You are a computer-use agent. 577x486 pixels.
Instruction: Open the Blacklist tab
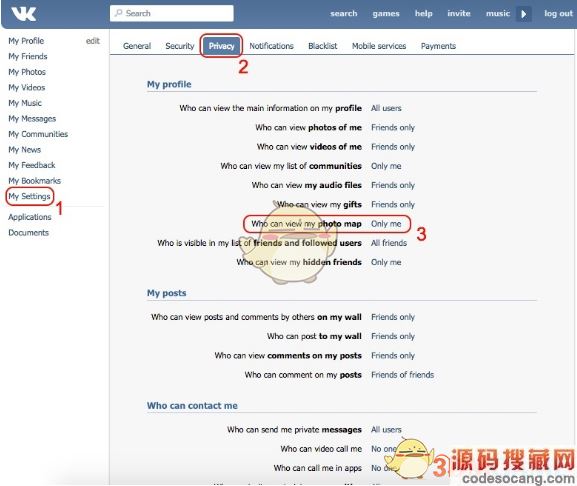[322, 46]
